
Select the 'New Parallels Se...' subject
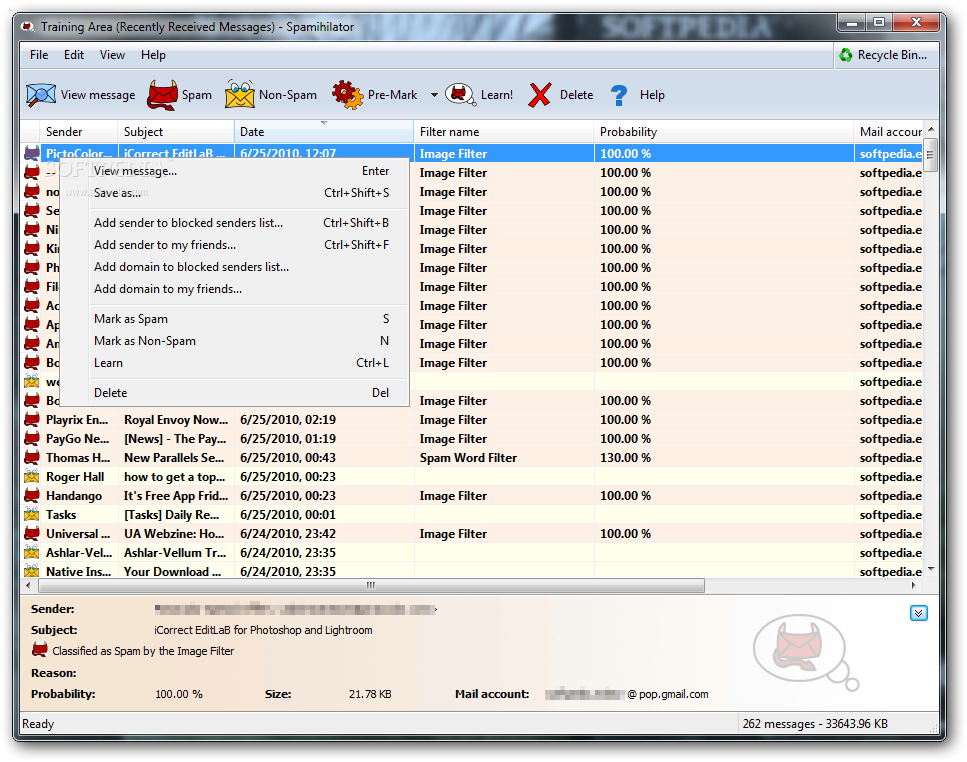(174, 458)
